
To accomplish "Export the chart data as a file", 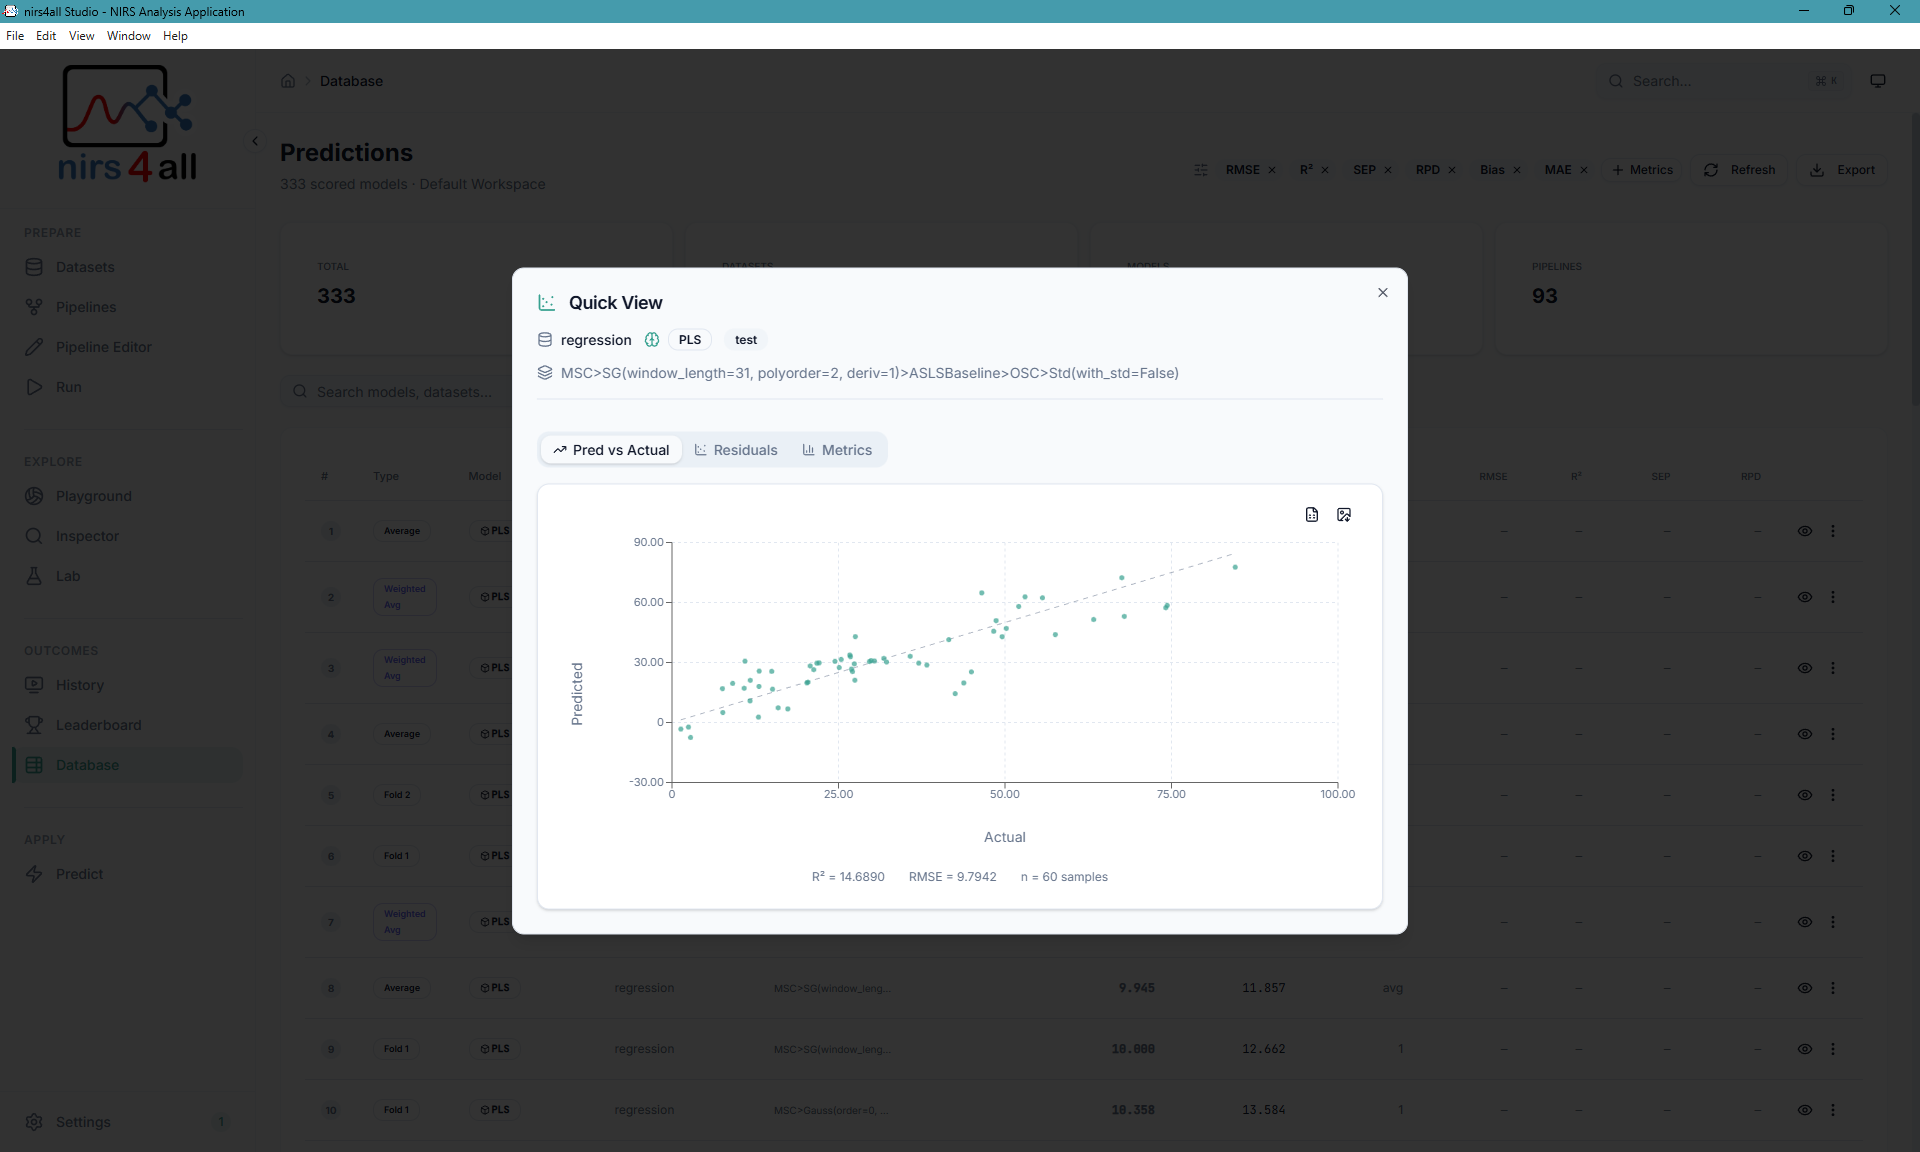I will coord(1311,514).
